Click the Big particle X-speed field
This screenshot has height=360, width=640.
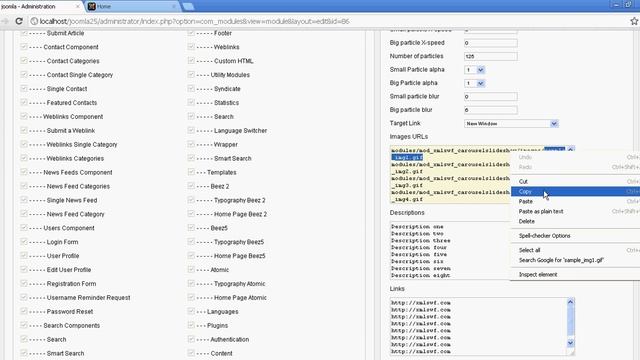click(x=491, y=43)
